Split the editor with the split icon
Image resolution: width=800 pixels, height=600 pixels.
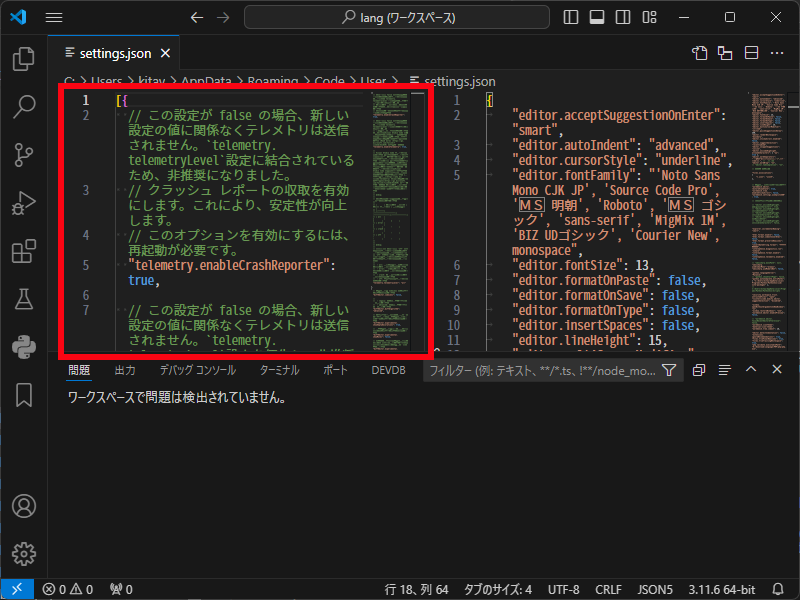[751, 53]
